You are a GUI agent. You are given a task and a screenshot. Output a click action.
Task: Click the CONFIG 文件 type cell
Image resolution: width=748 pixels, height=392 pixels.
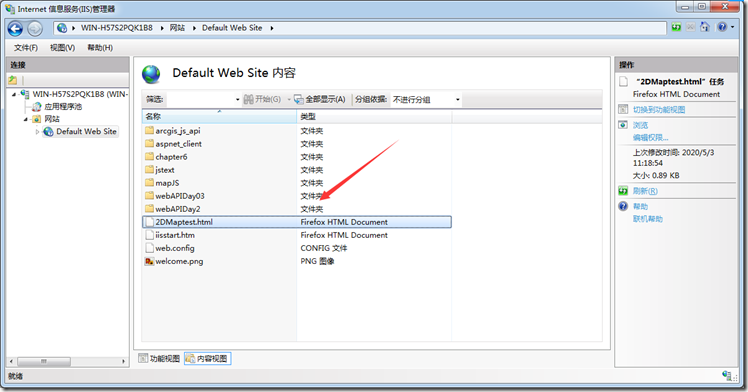[x=324, y=248]
